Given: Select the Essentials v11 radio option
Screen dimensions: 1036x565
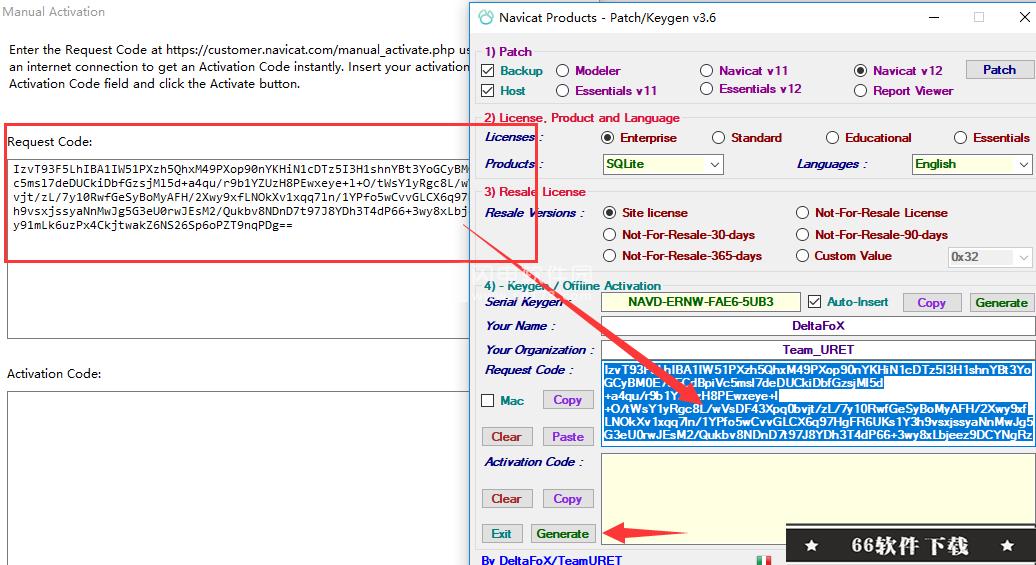Looking at the screenshot, I should click(562, 91).
